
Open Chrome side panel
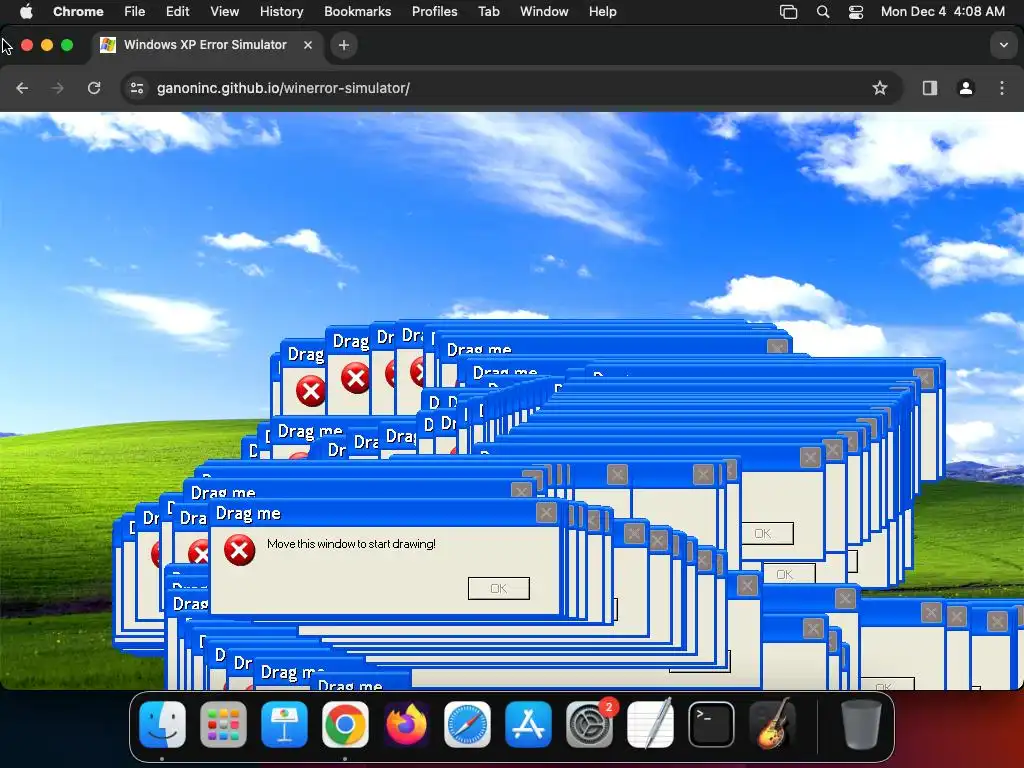[930, 88]
